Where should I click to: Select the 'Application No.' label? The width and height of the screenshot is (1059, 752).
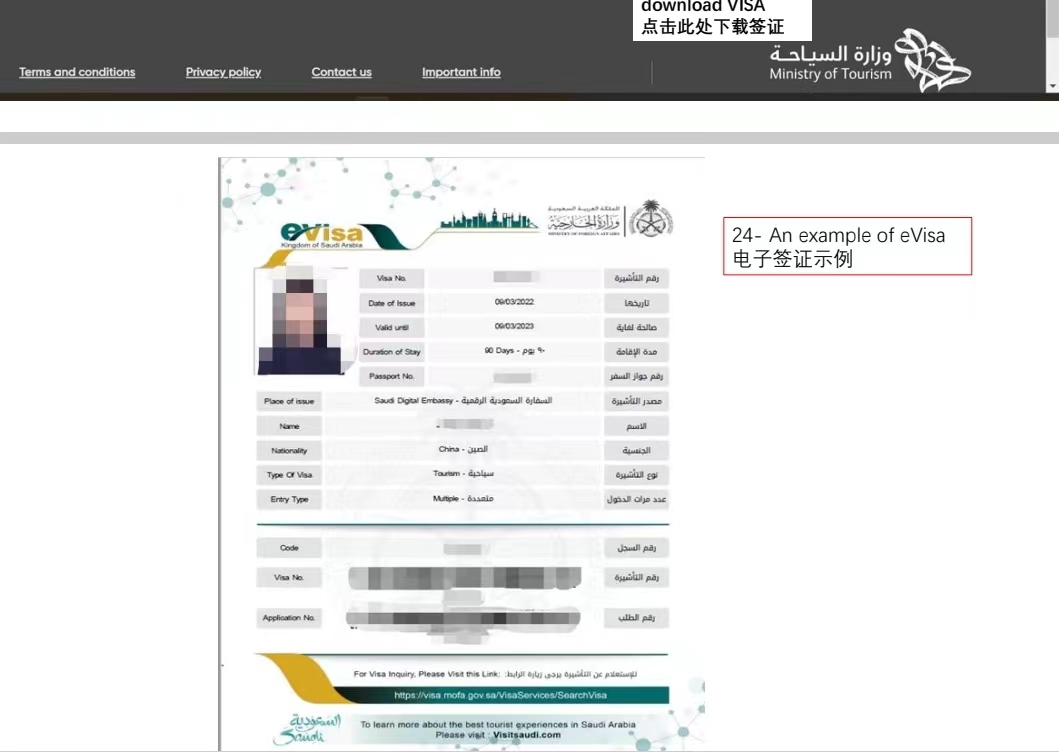coord(289,618)
